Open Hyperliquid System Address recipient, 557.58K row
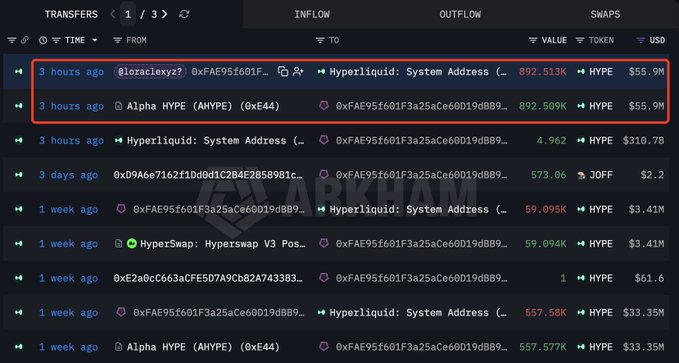 click(x=418, y=313)
